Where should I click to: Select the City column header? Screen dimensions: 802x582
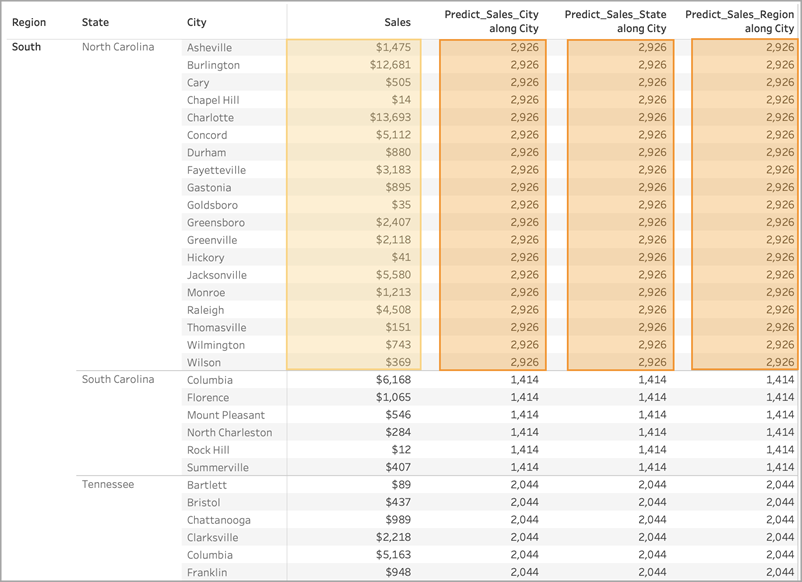[196, 23]
